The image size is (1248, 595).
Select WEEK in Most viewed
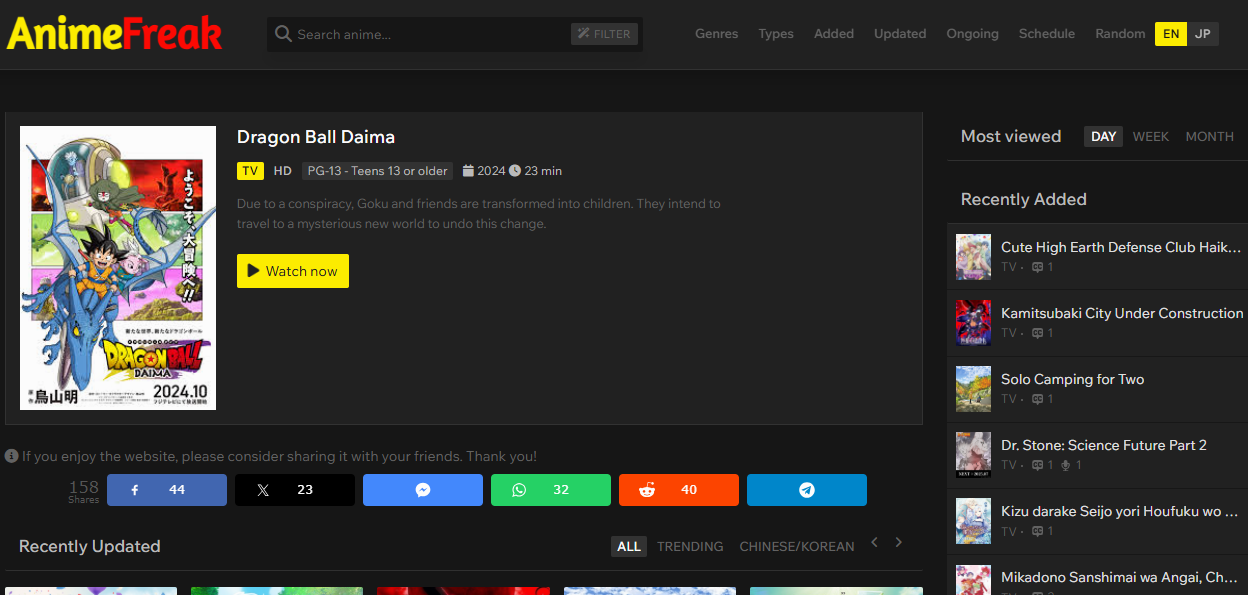tap(1151, 136)
